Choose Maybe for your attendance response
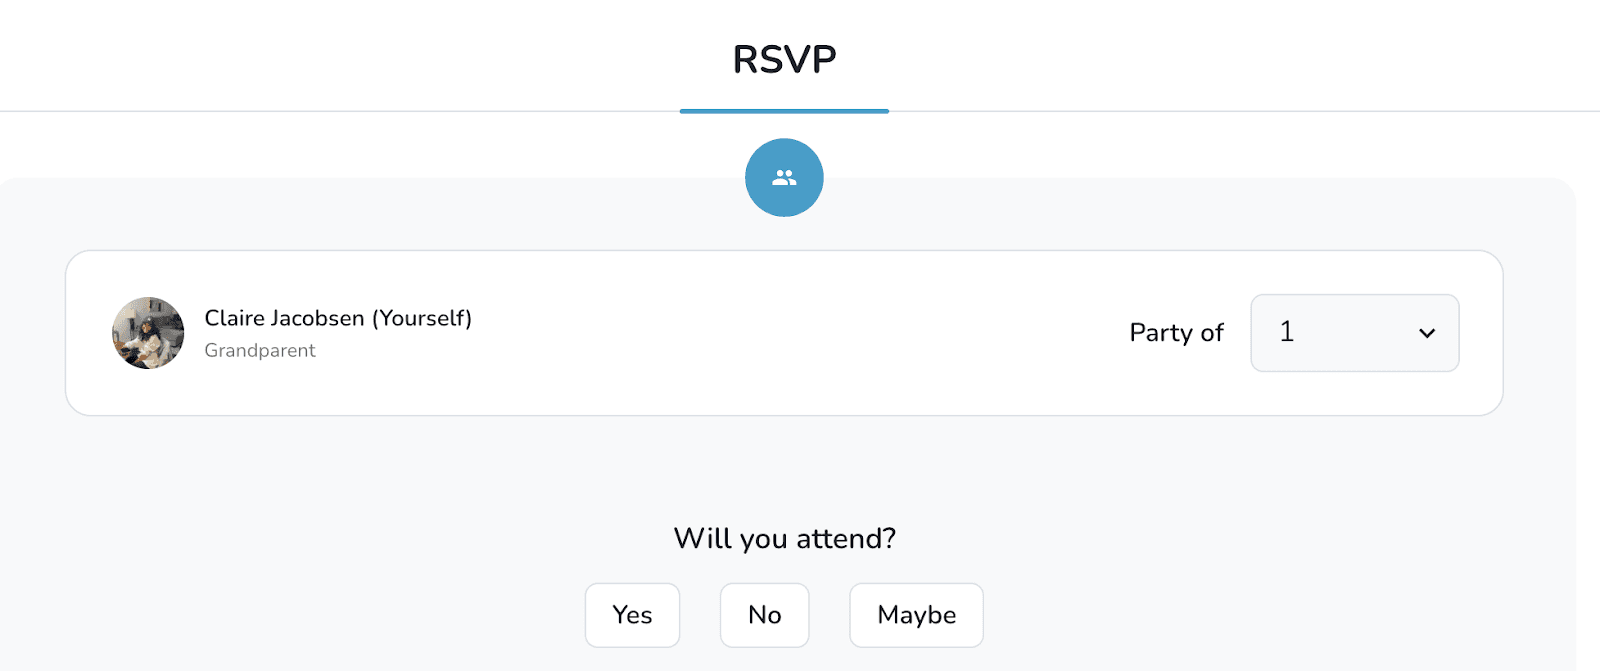Screen dimensions: 1600x671 tap(915, 615)
